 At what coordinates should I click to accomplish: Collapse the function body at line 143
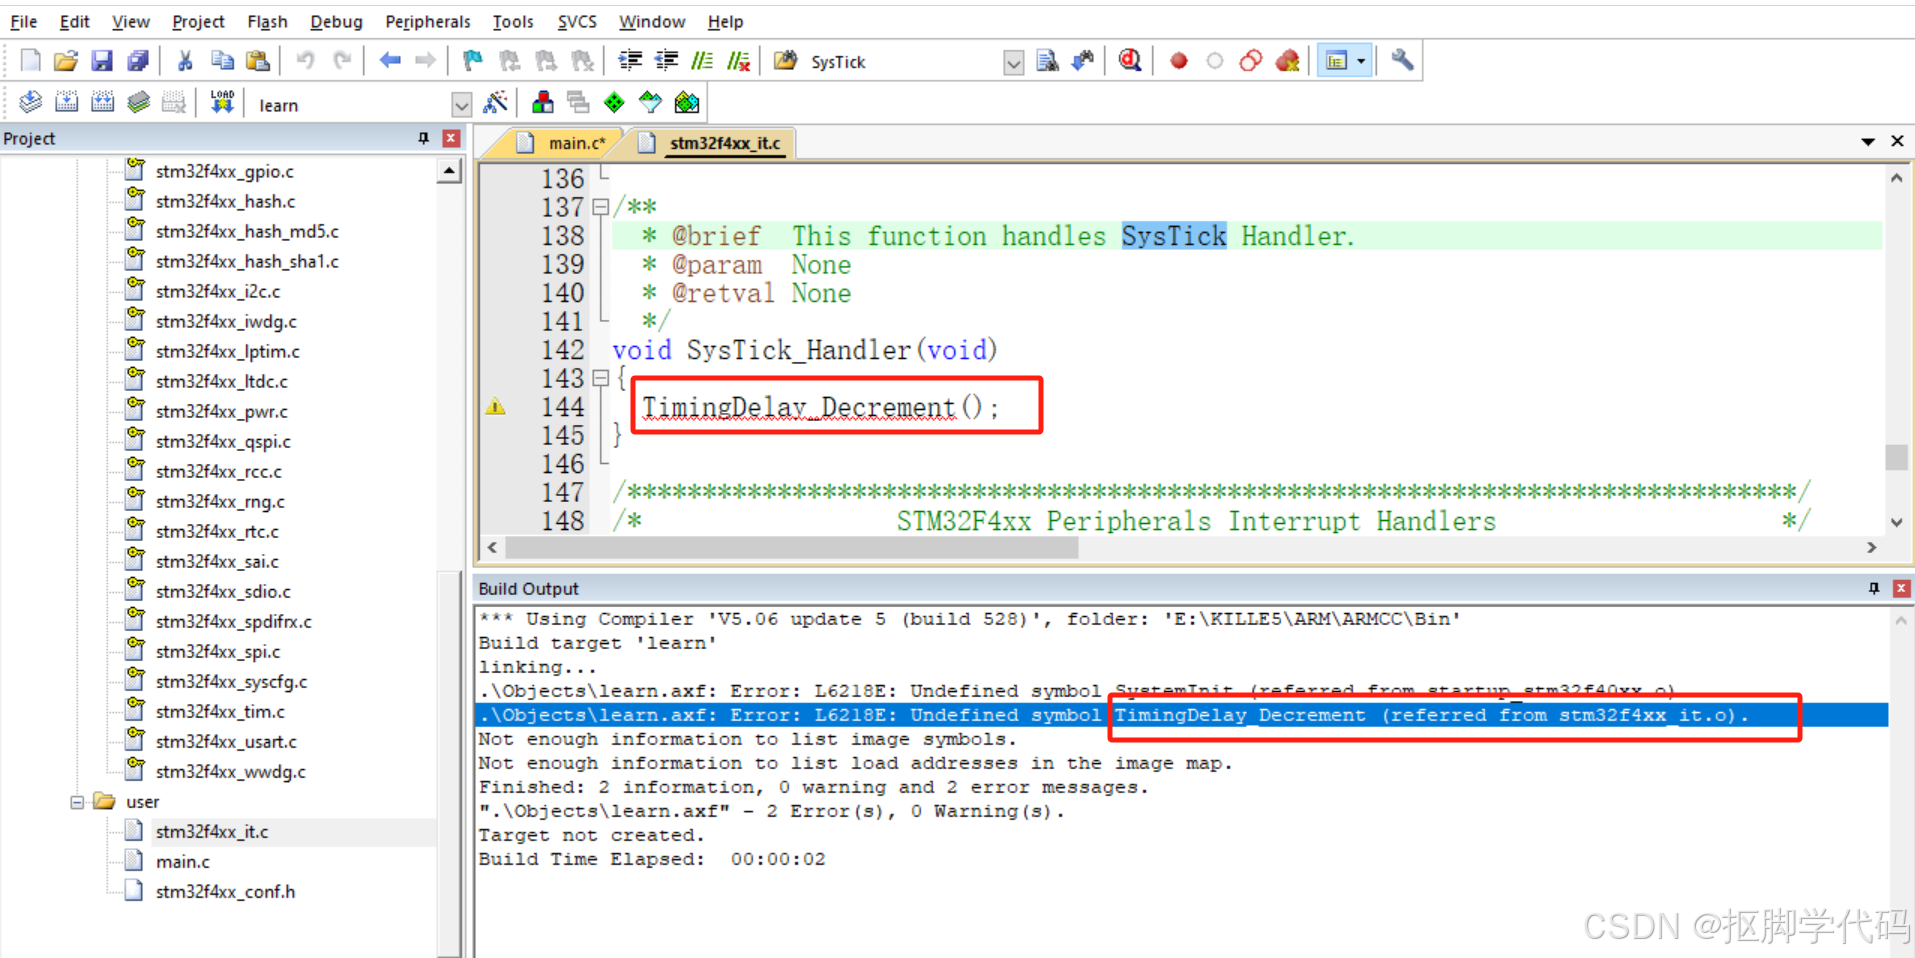600,379
